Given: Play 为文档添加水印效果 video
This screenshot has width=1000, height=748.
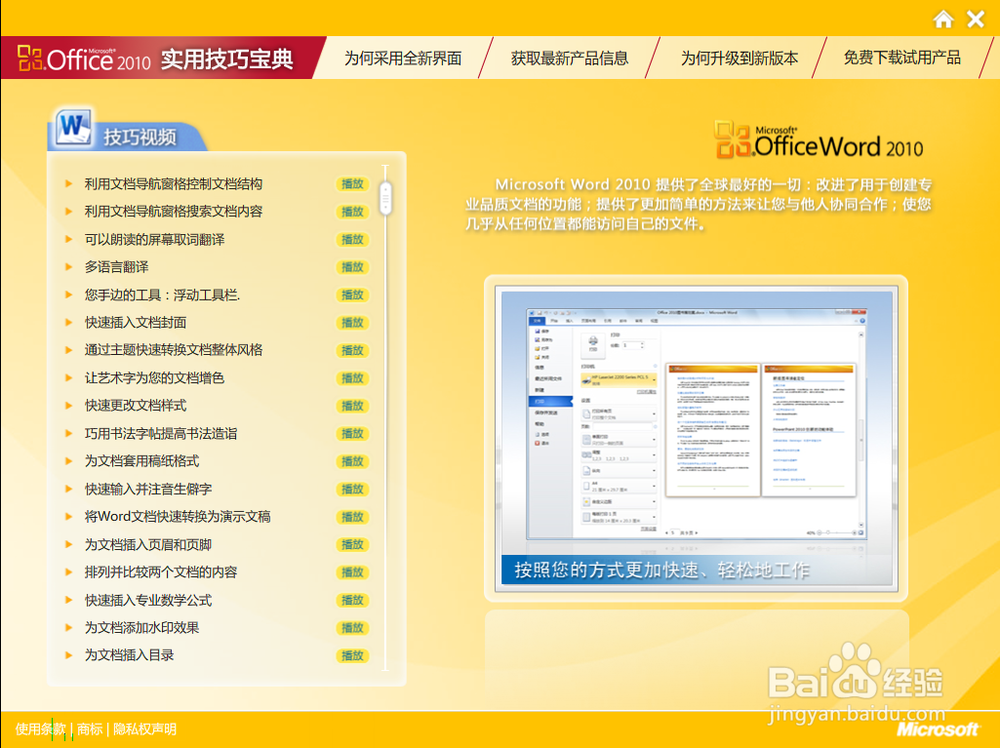Looking at the screenshot, I should [353, 627].
